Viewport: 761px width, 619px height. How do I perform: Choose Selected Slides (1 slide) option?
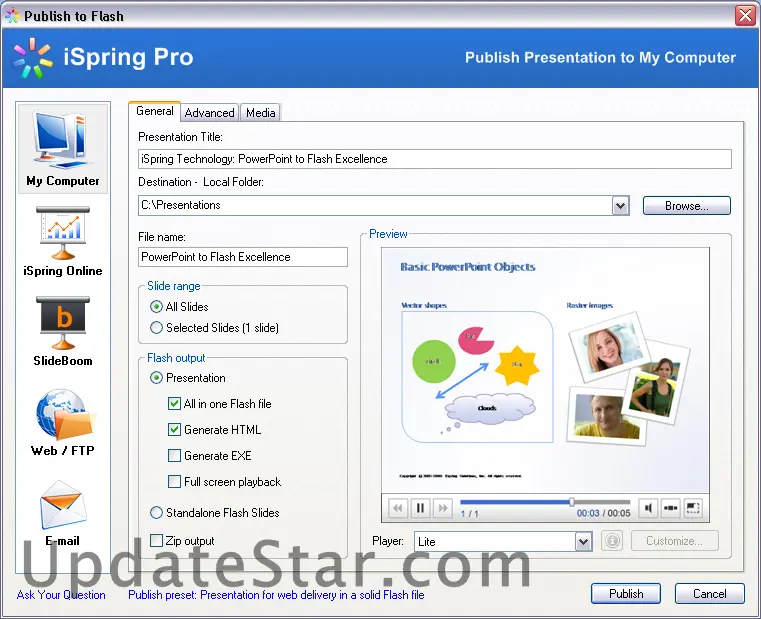(156, 328)
